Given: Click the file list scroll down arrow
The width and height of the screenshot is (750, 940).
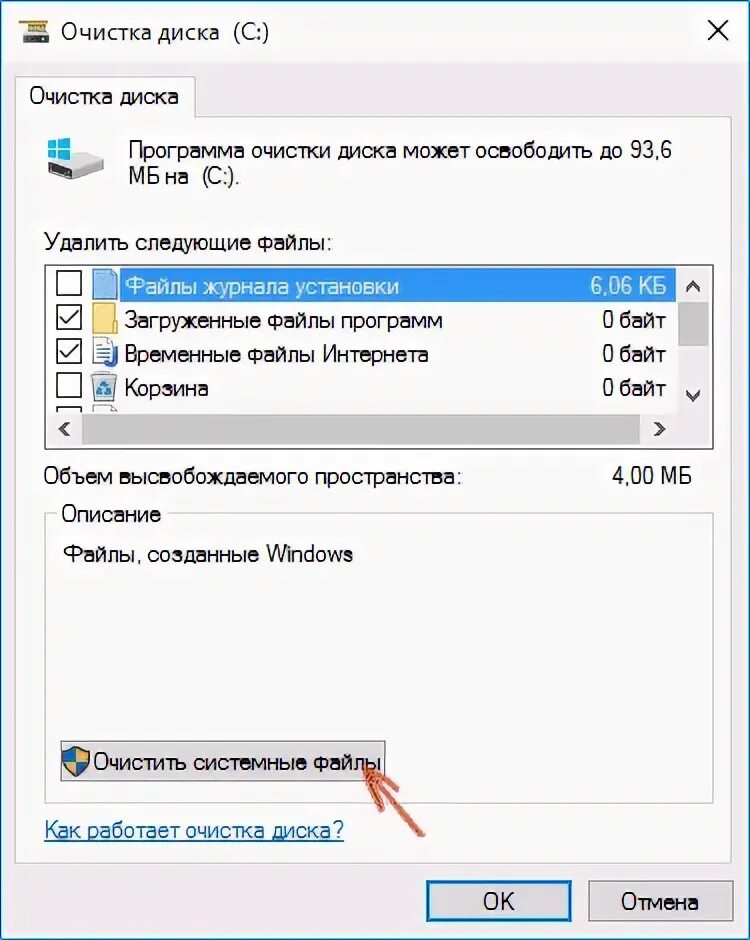Looking at the screenshot, I should coord(693,396).
